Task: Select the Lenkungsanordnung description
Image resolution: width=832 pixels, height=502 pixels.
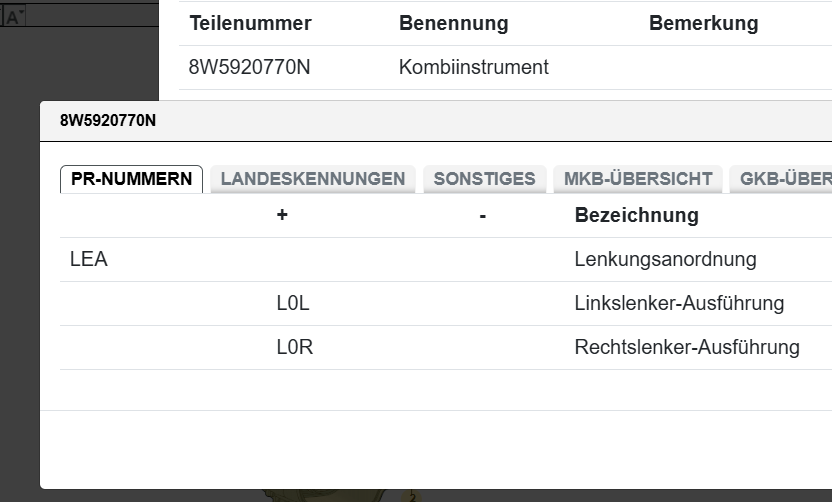Action: point(665,260)
